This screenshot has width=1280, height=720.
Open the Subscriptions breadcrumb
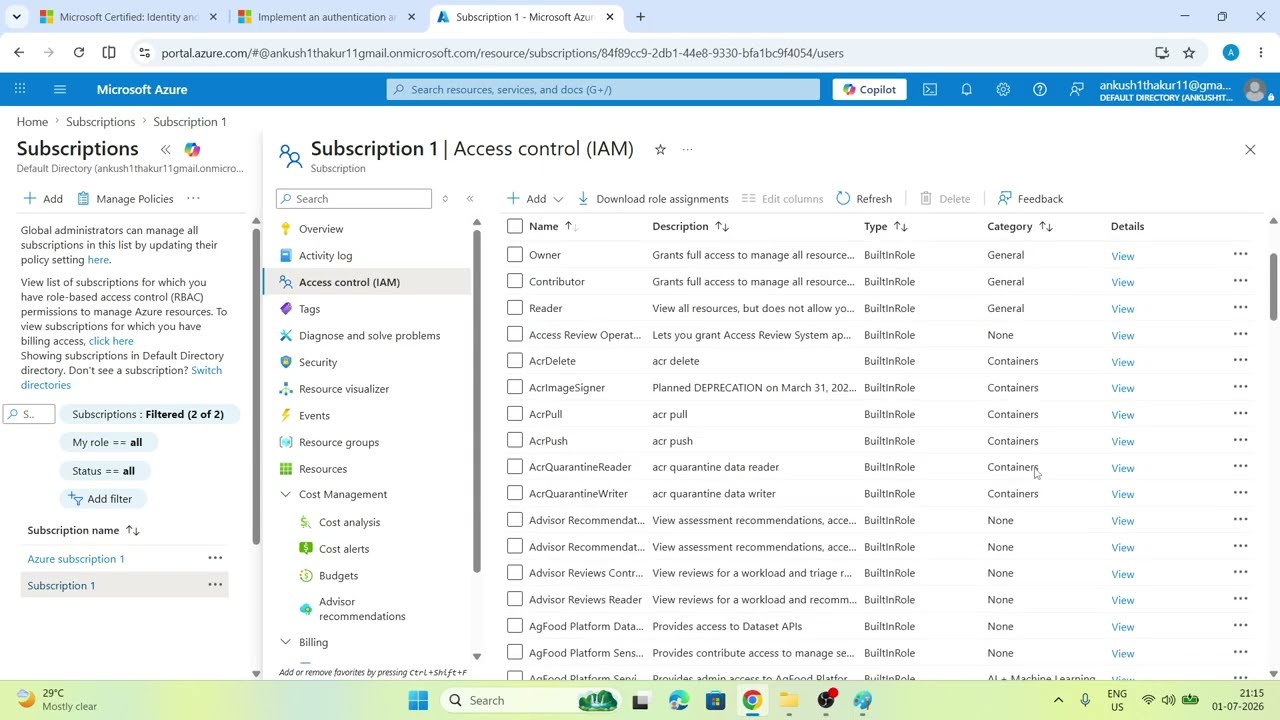click(100, 121)
